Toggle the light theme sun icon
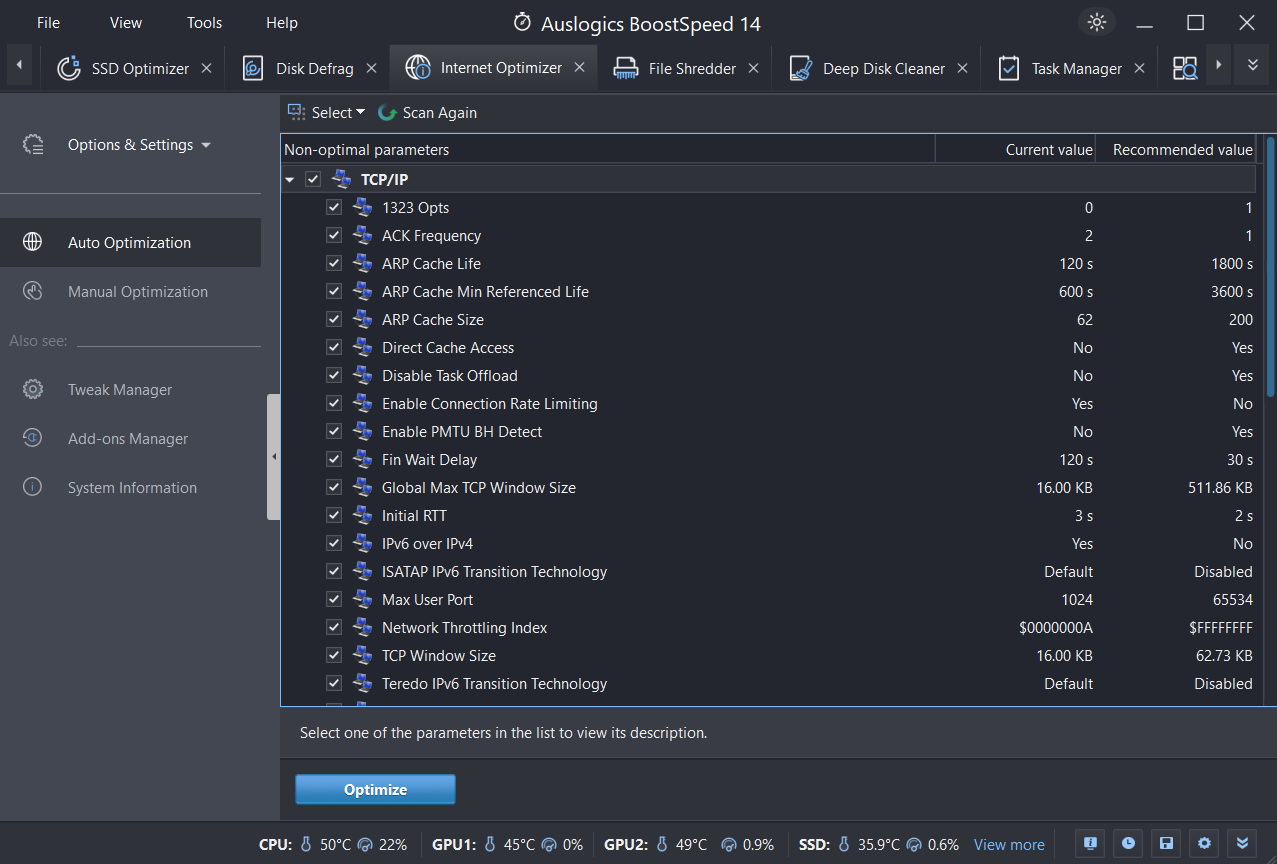Viewport: 1277px width, 864px height. (1096, 21)
